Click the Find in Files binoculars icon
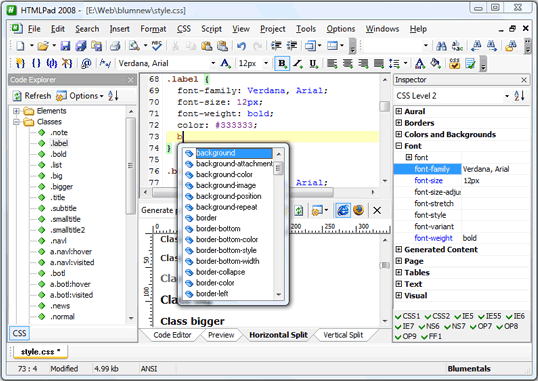The image size is (538, 381). (511, 46)
